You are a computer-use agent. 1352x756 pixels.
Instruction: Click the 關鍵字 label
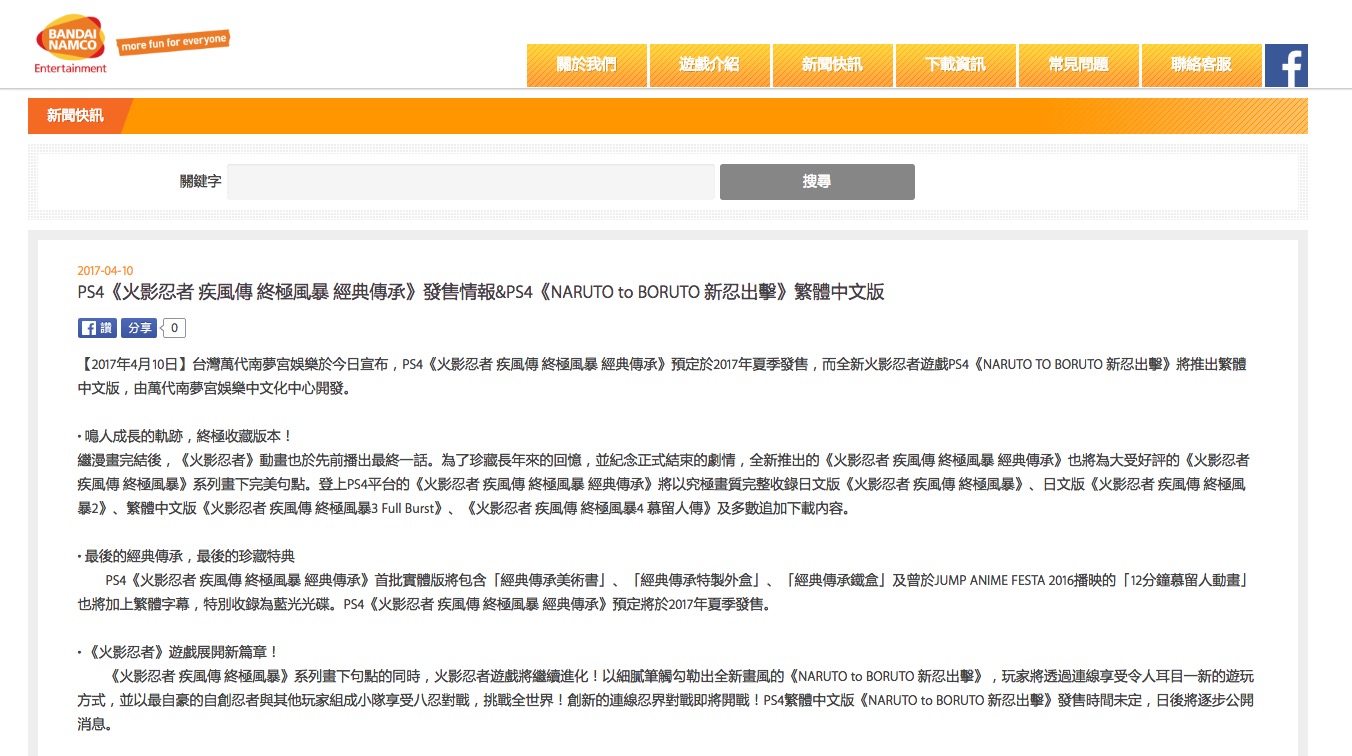200,182
